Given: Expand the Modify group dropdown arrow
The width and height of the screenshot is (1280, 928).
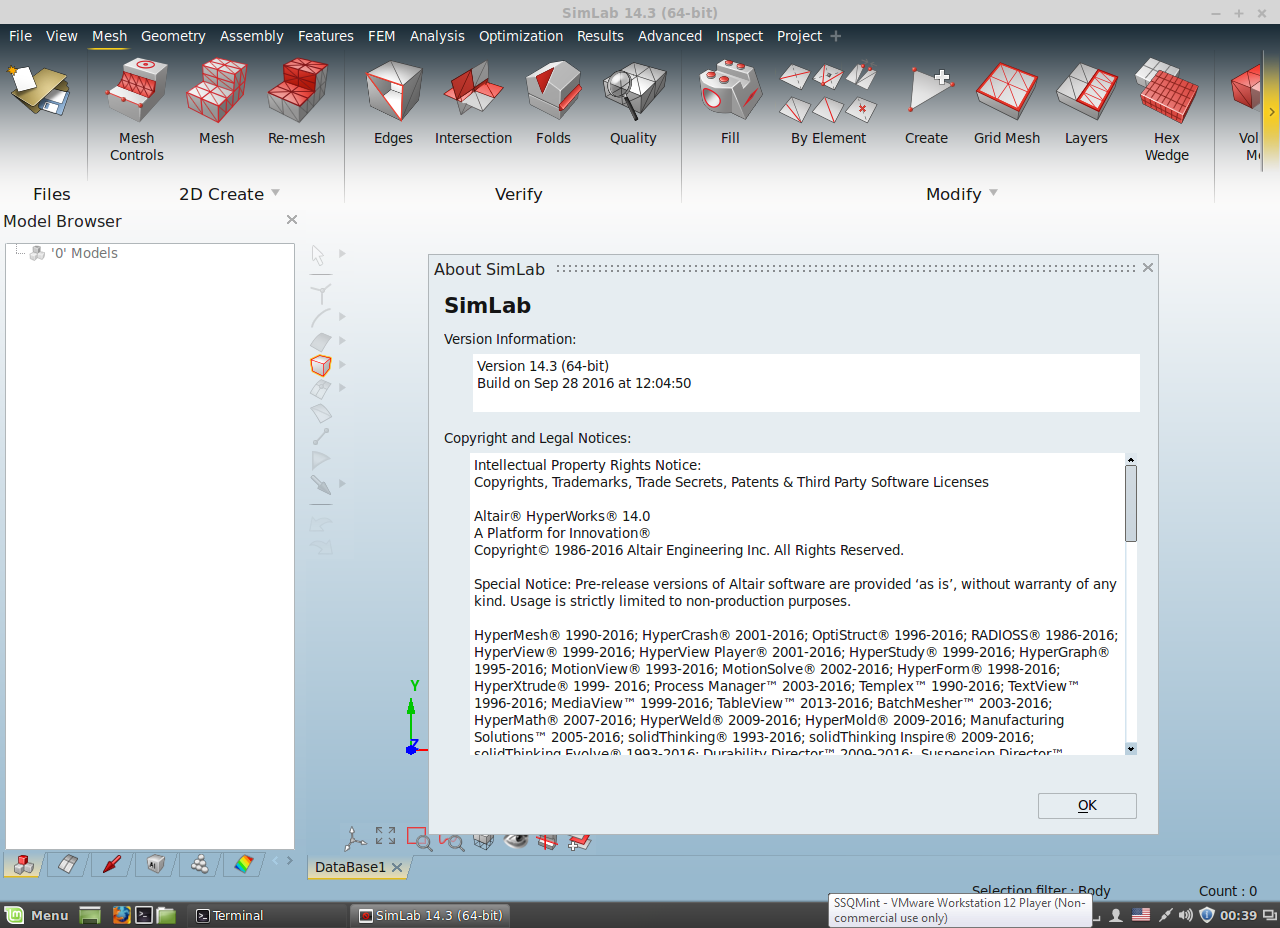Looking at the screenshot, I should [993, 193].
